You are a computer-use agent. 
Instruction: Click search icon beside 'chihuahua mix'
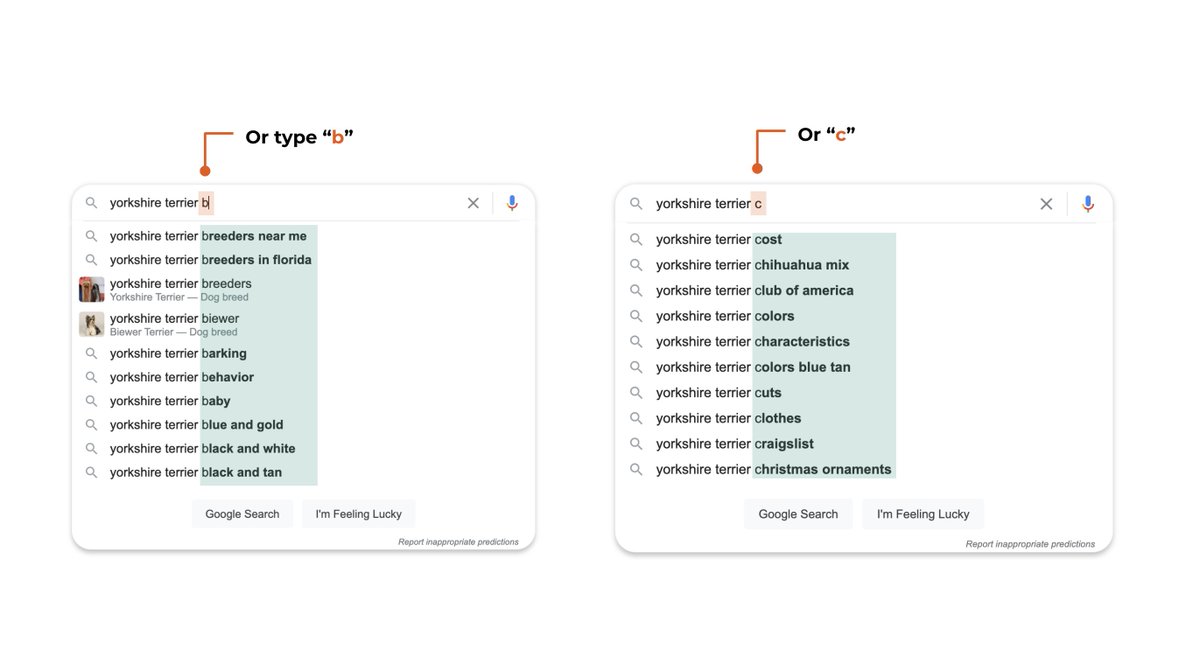point(636,265)
